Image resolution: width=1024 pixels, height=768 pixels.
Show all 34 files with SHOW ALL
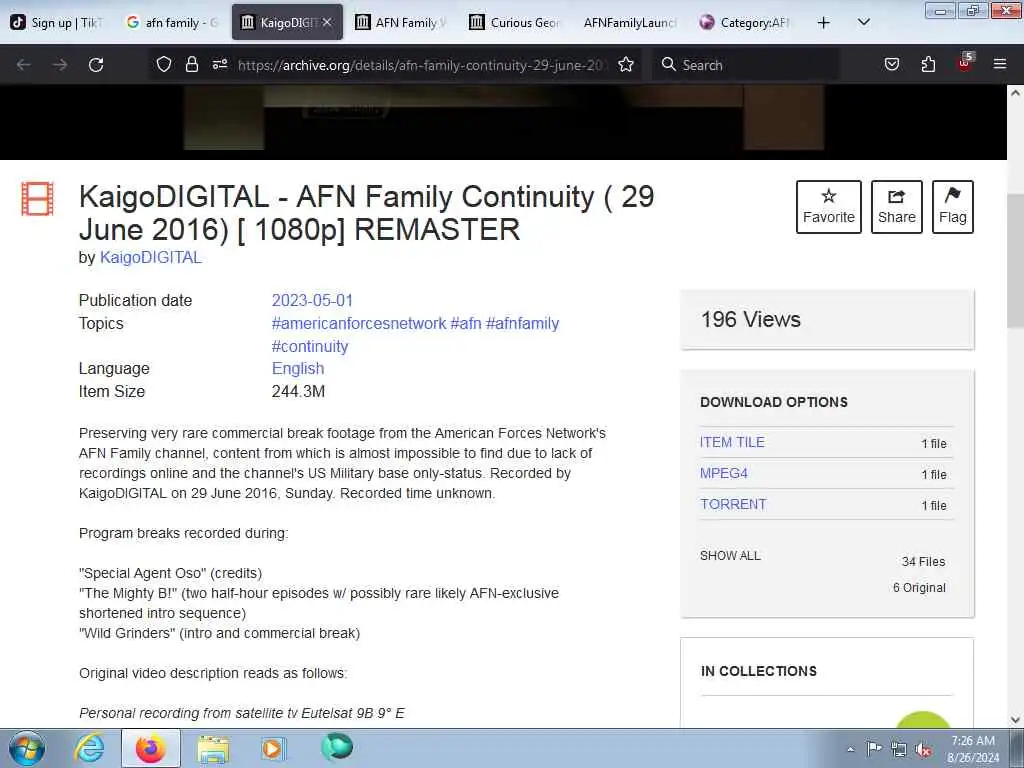point(730,556)
